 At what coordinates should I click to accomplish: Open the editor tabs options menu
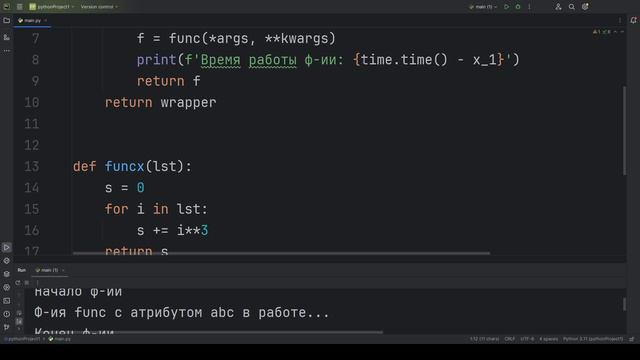(x=620, y=20)
